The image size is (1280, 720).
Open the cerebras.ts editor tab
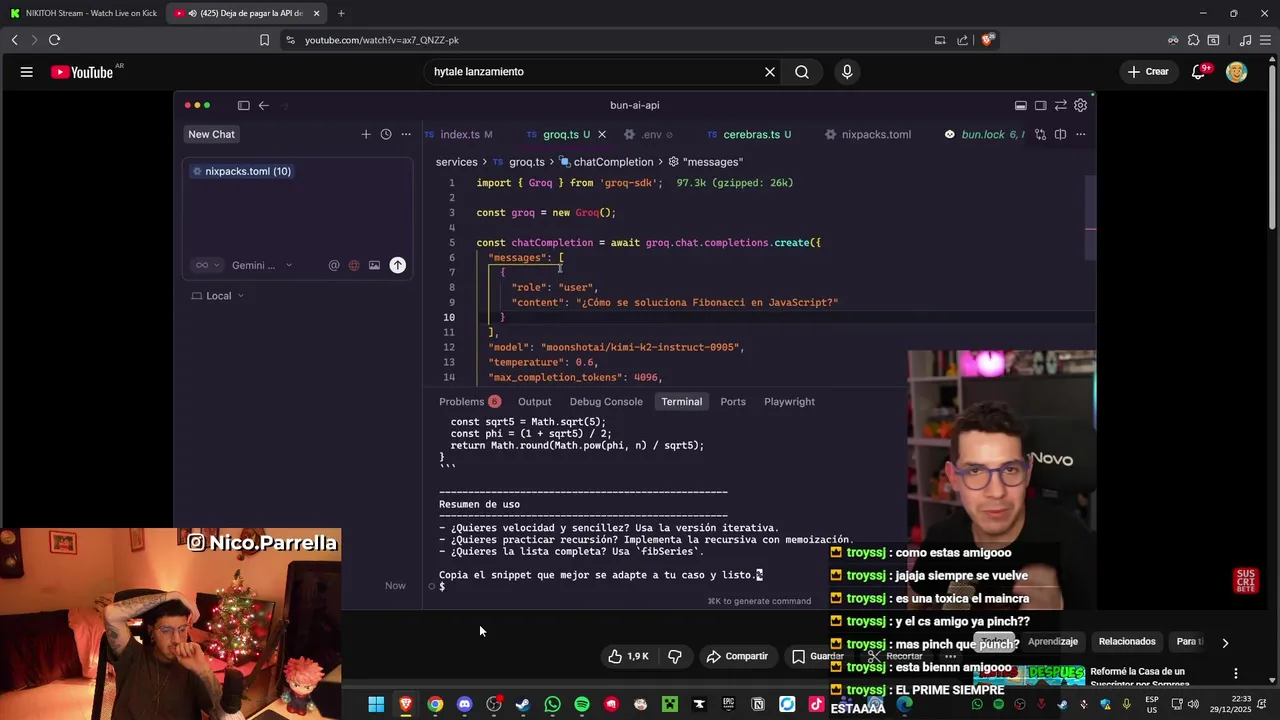click(757, 134)
